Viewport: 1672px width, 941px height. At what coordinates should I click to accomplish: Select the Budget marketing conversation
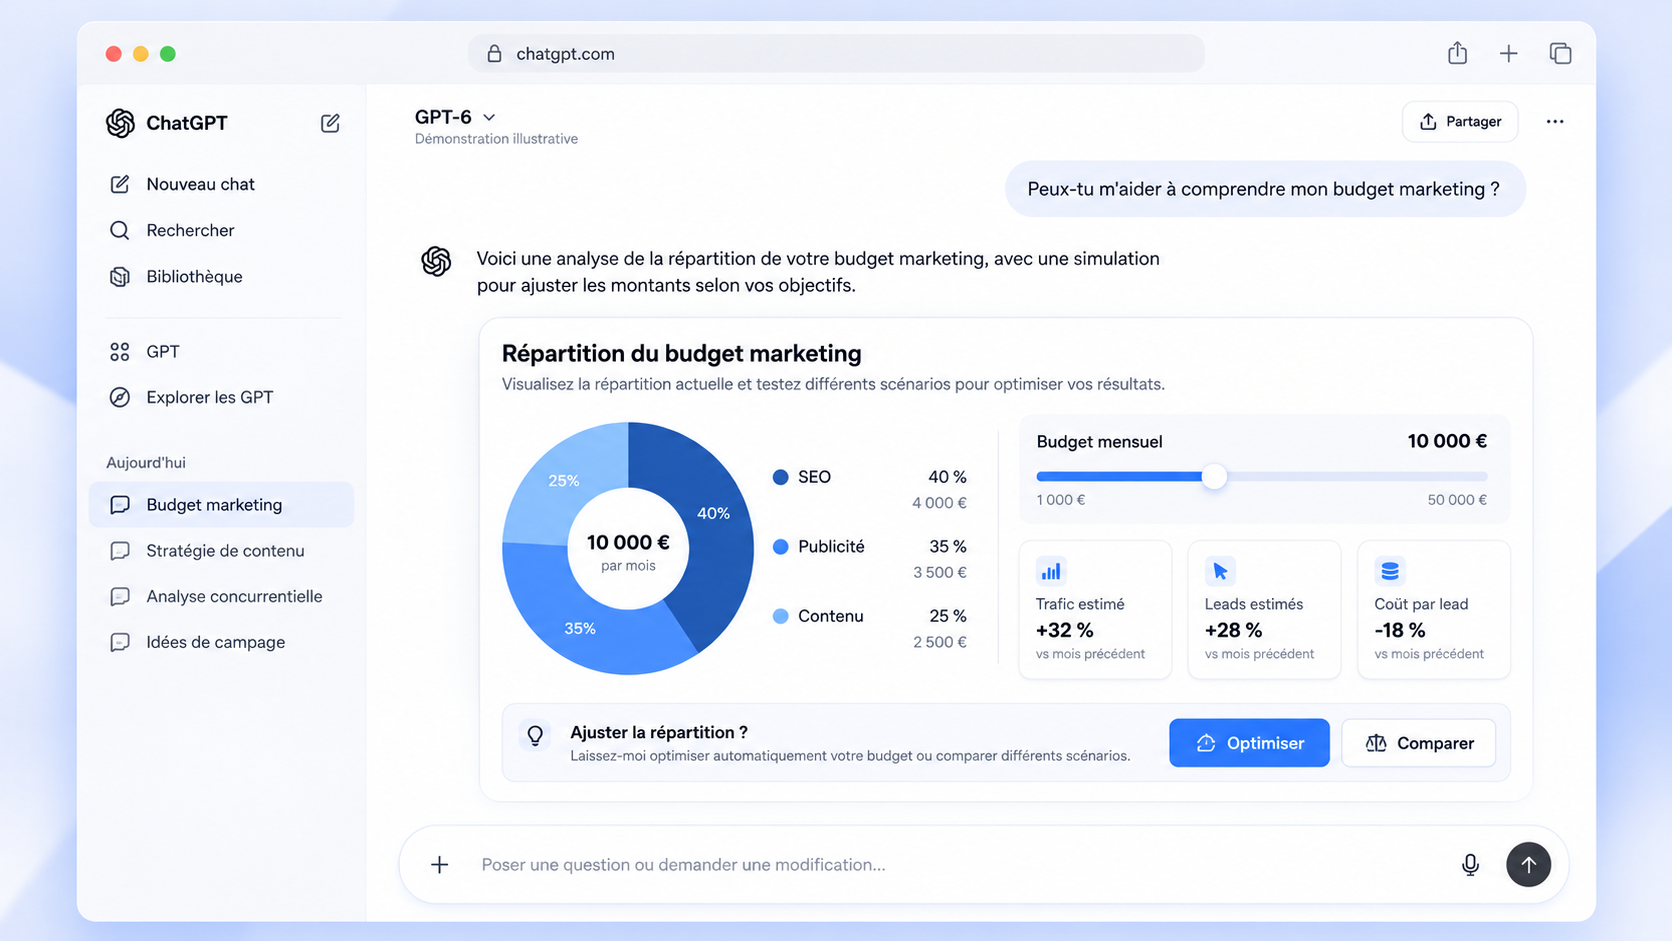coord(221,504)
